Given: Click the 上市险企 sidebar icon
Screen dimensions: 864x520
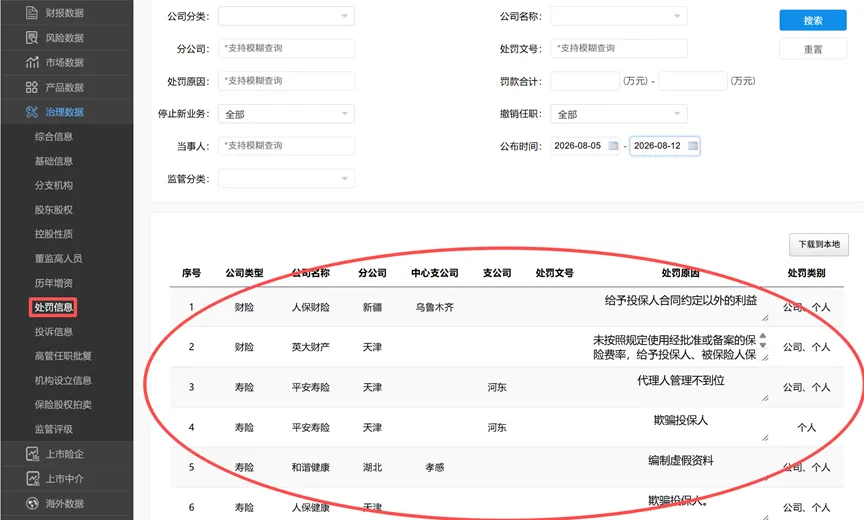Looking at the screenshot, I should 33,454.
